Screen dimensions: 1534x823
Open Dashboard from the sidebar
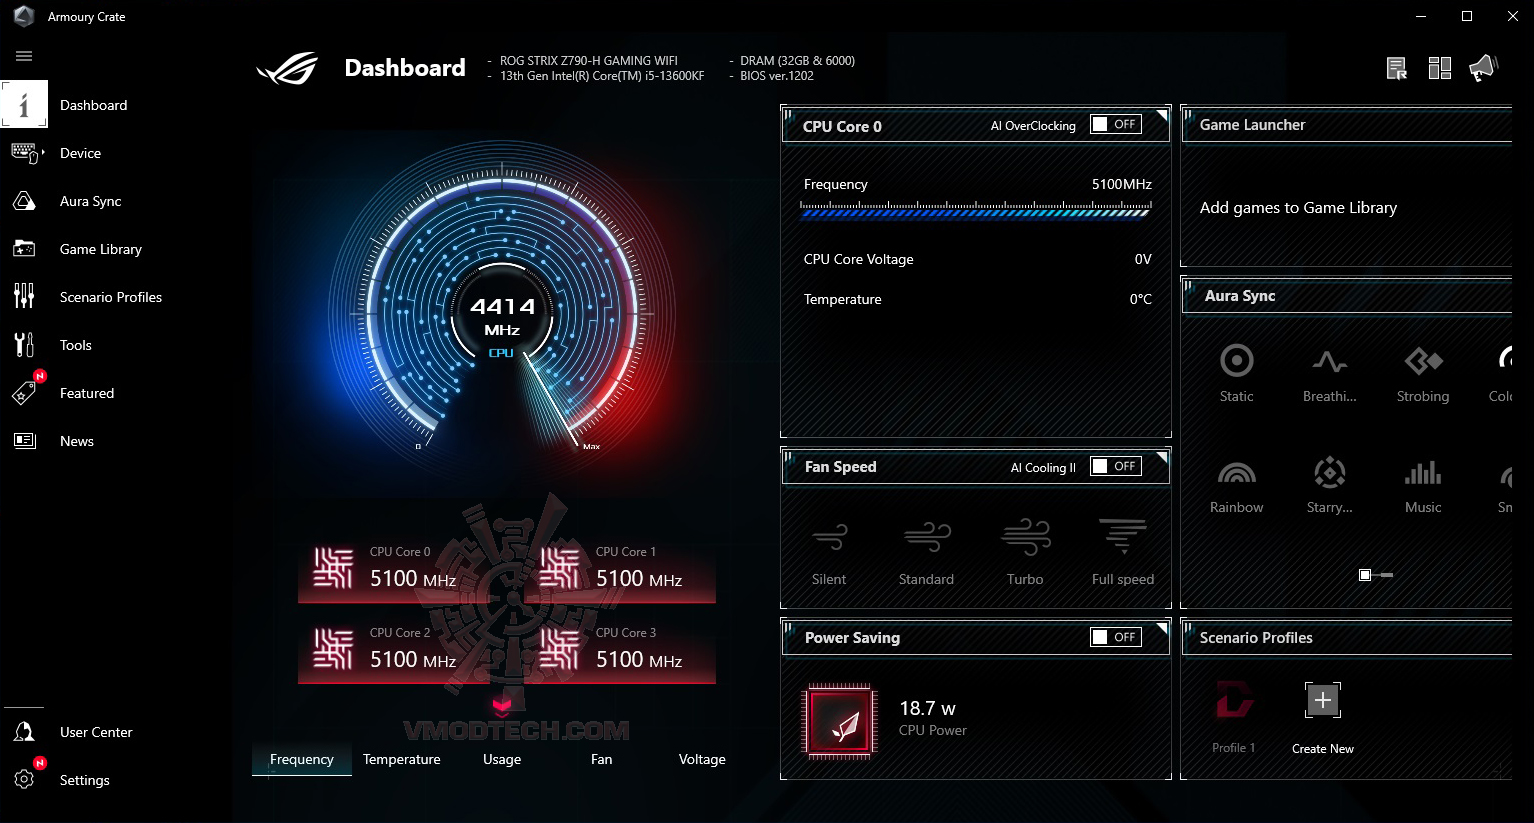94,105
